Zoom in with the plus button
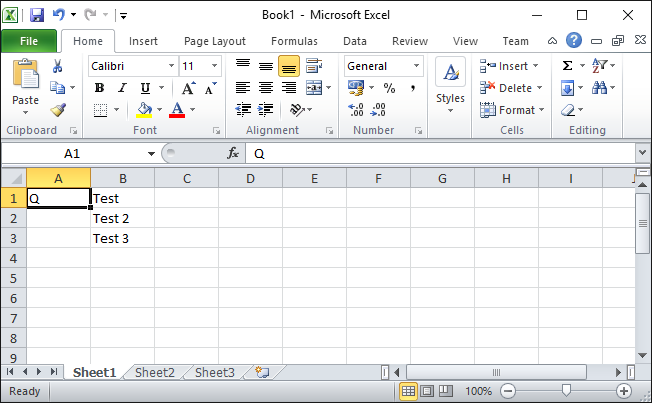The height and width of the screenshot is (403, 652). 623,391
